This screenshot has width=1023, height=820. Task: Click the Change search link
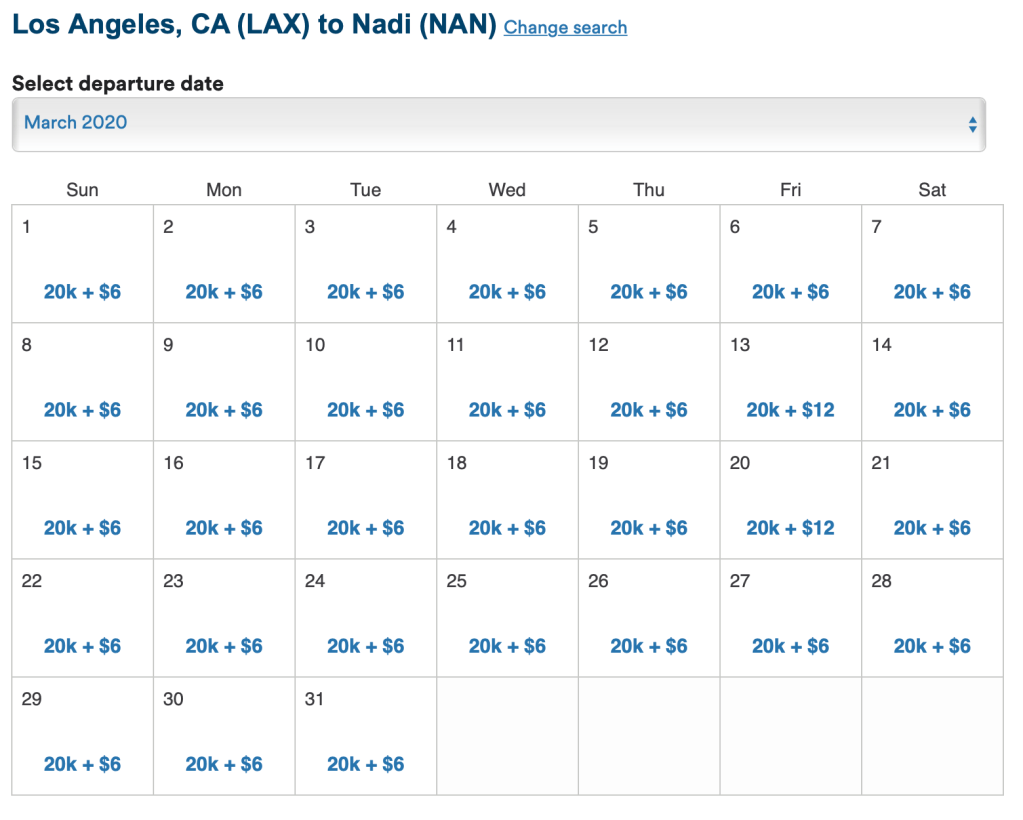click(x=565, y=27)
